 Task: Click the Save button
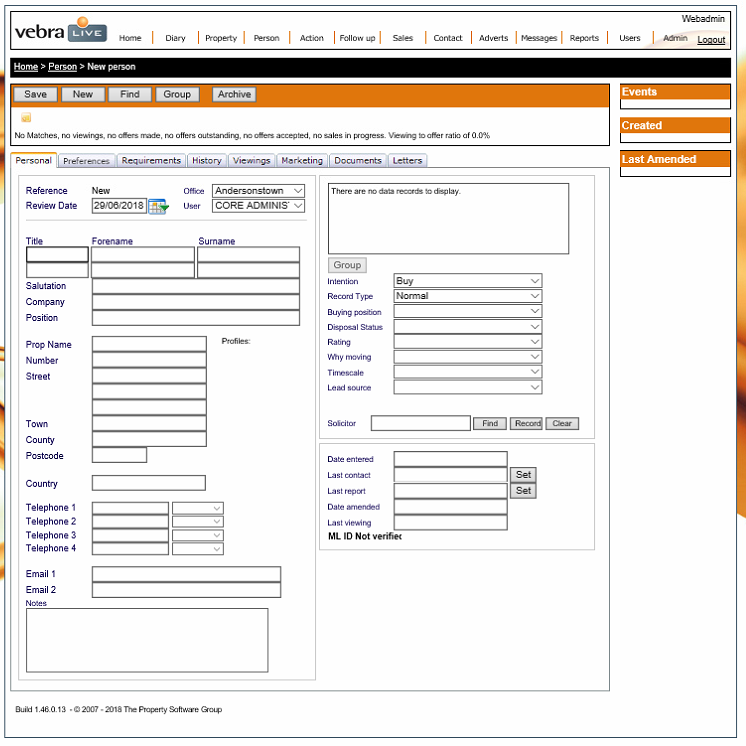(x=36, y=94)
